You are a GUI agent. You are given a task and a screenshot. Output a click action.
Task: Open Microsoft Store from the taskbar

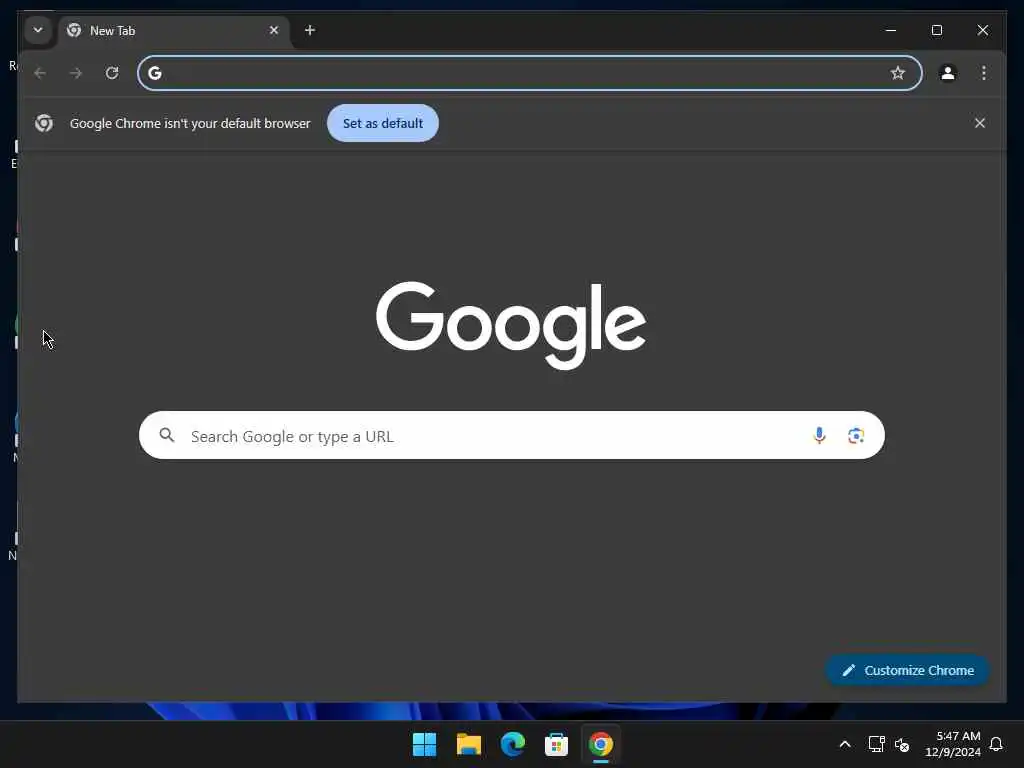tap(556, 744)
